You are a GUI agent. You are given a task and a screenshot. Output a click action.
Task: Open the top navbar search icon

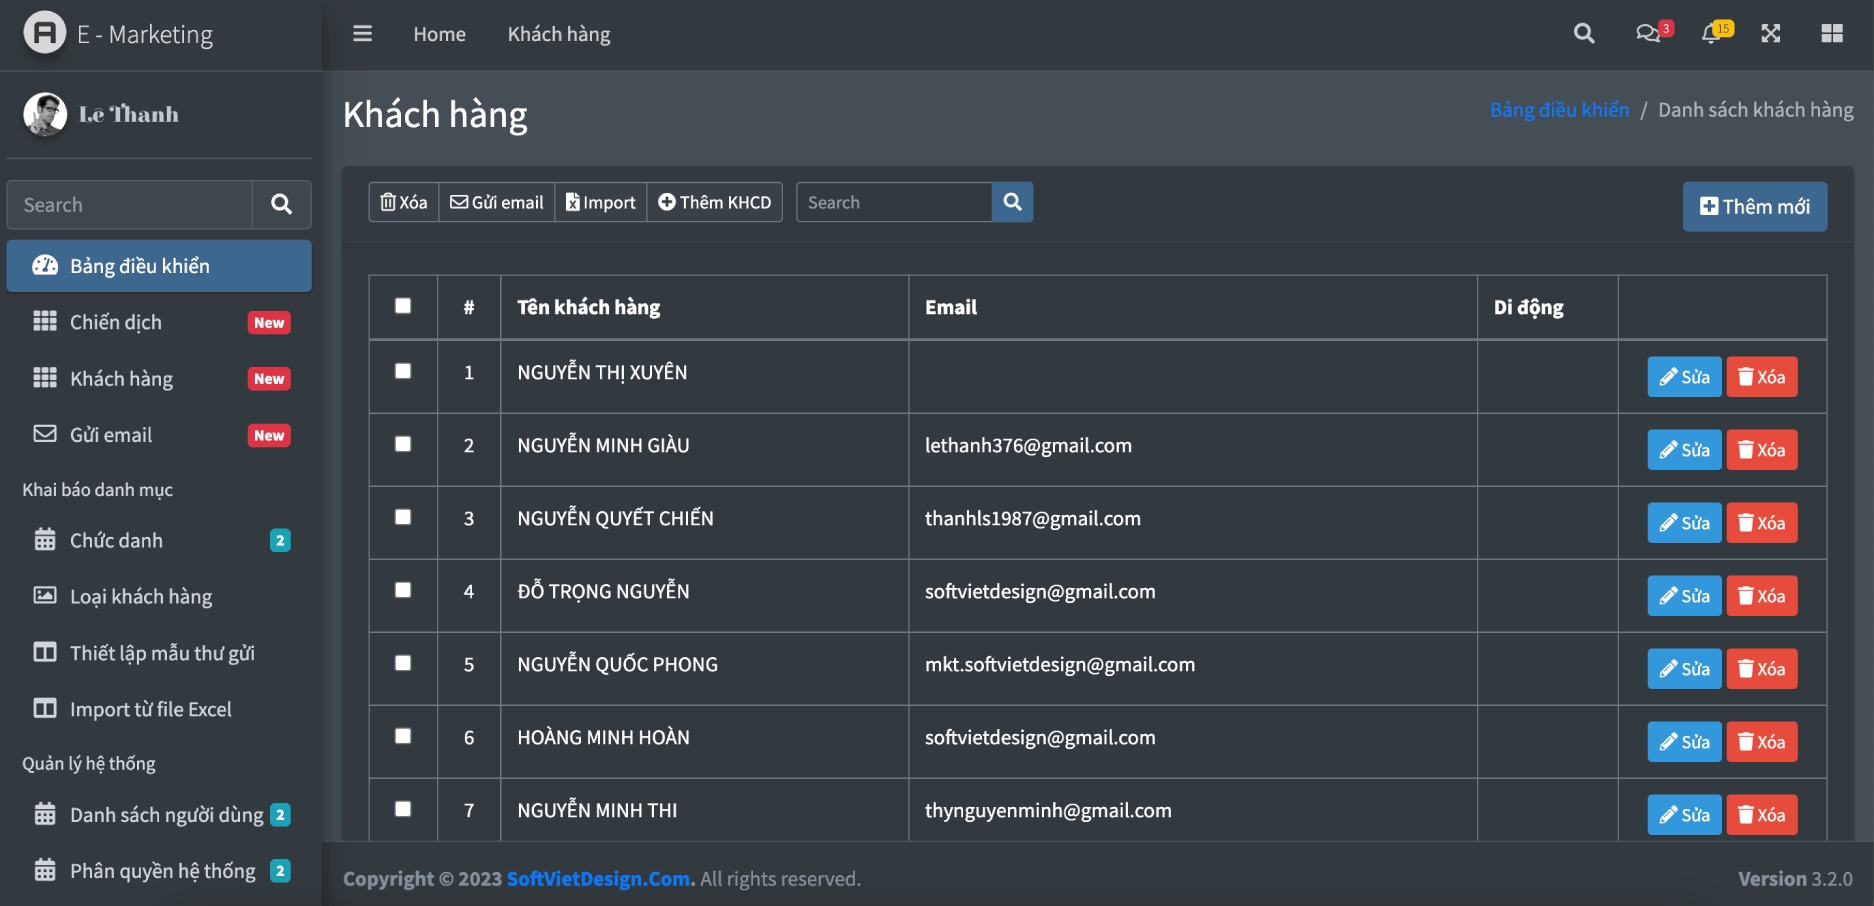[1583, 34]
